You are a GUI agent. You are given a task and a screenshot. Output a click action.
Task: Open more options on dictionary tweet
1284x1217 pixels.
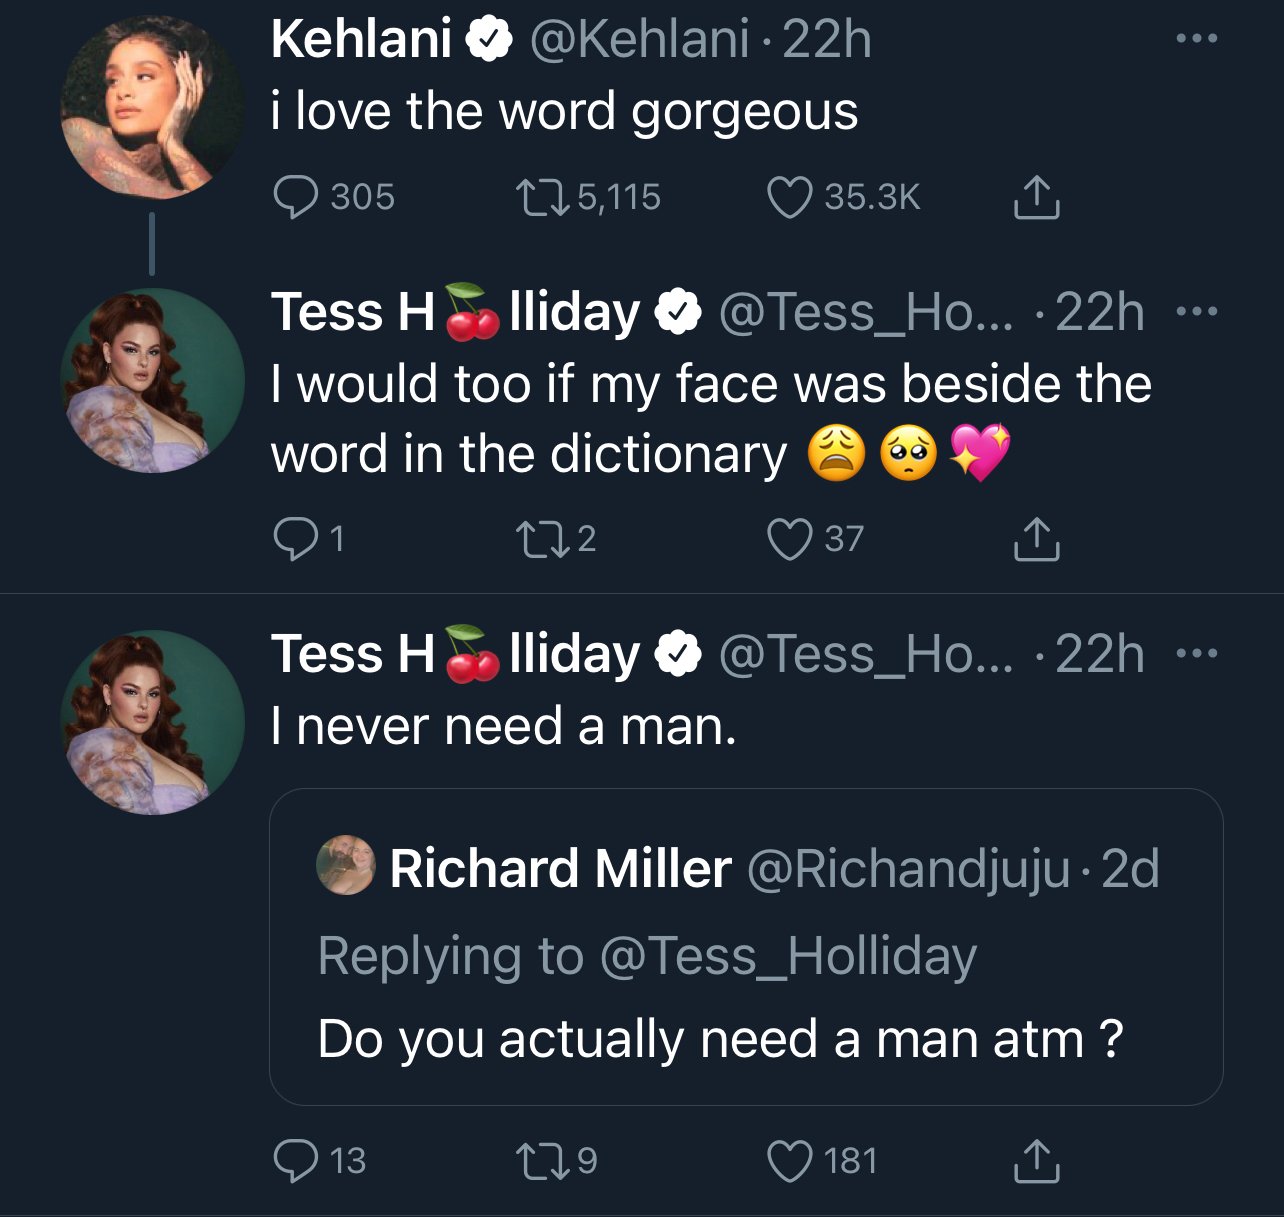(x=1196, y=312)
